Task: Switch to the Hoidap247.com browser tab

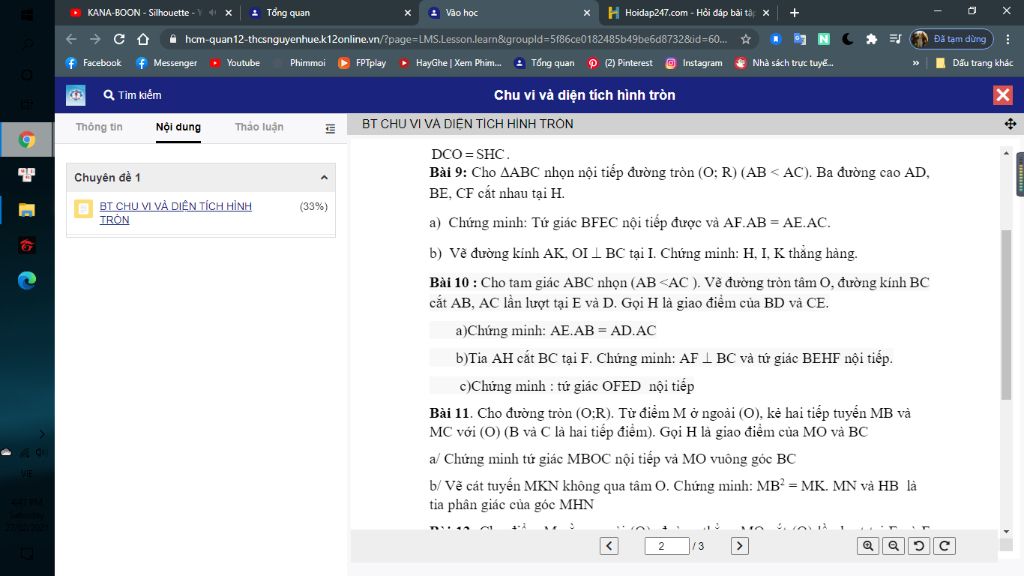Action: coord(688,12)
